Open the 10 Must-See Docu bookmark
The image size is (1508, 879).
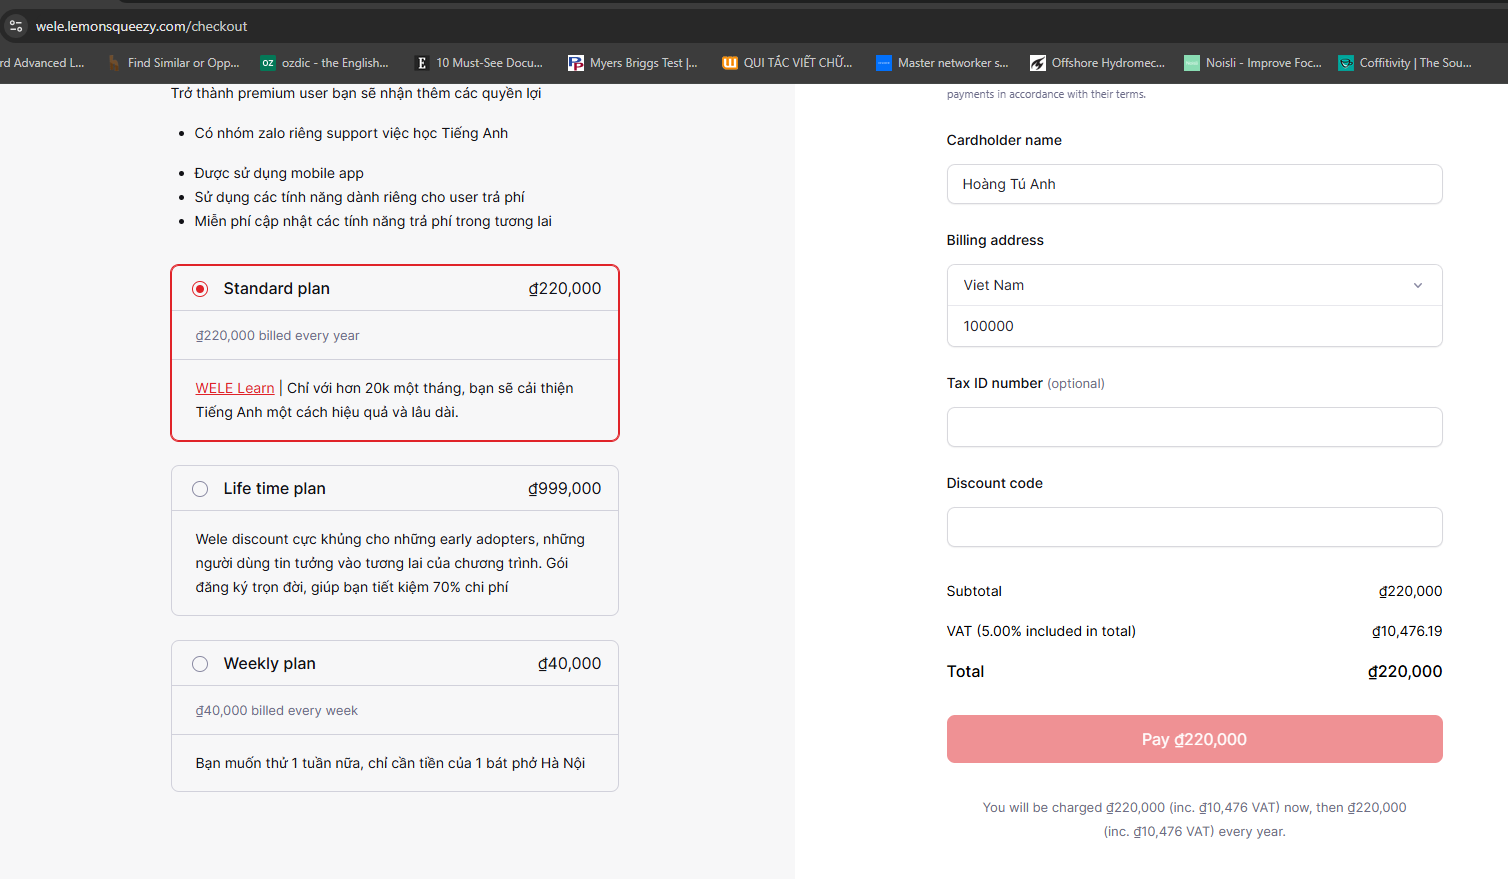479,63
